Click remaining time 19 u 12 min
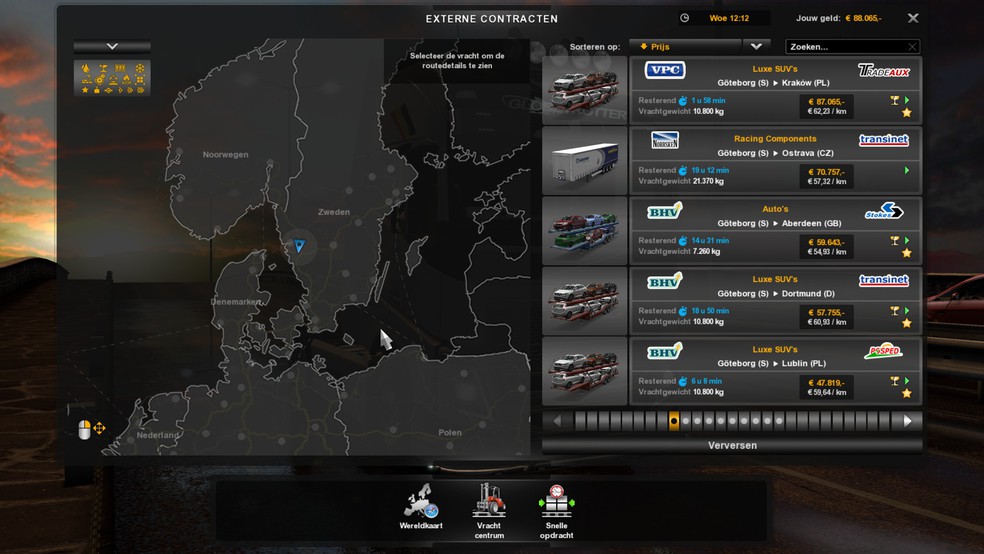Viewport: 984px width, 554px height. [710, 171]
